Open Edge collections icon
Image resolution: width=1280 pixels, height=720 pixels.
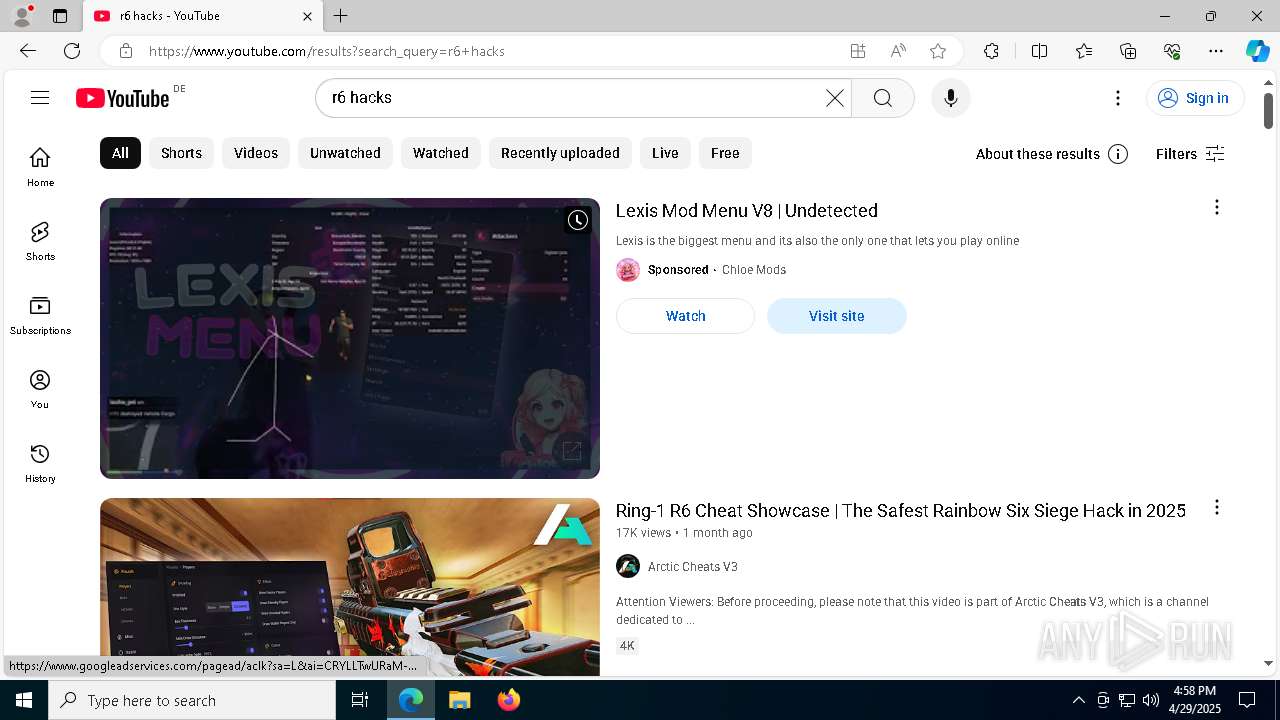(1128, 51)
